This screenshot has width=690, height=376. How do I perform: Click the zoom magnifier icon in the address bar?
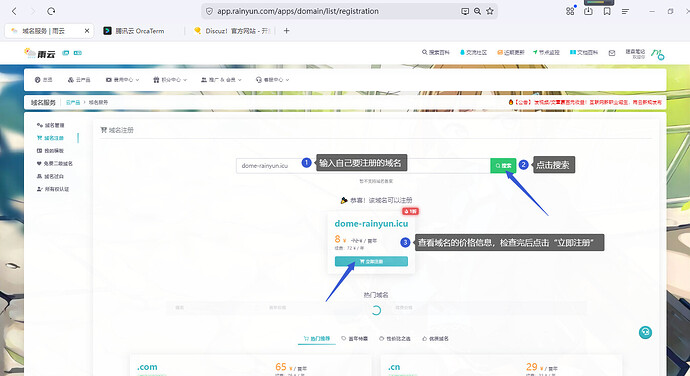pyautogui.click(x=477, y=11)
